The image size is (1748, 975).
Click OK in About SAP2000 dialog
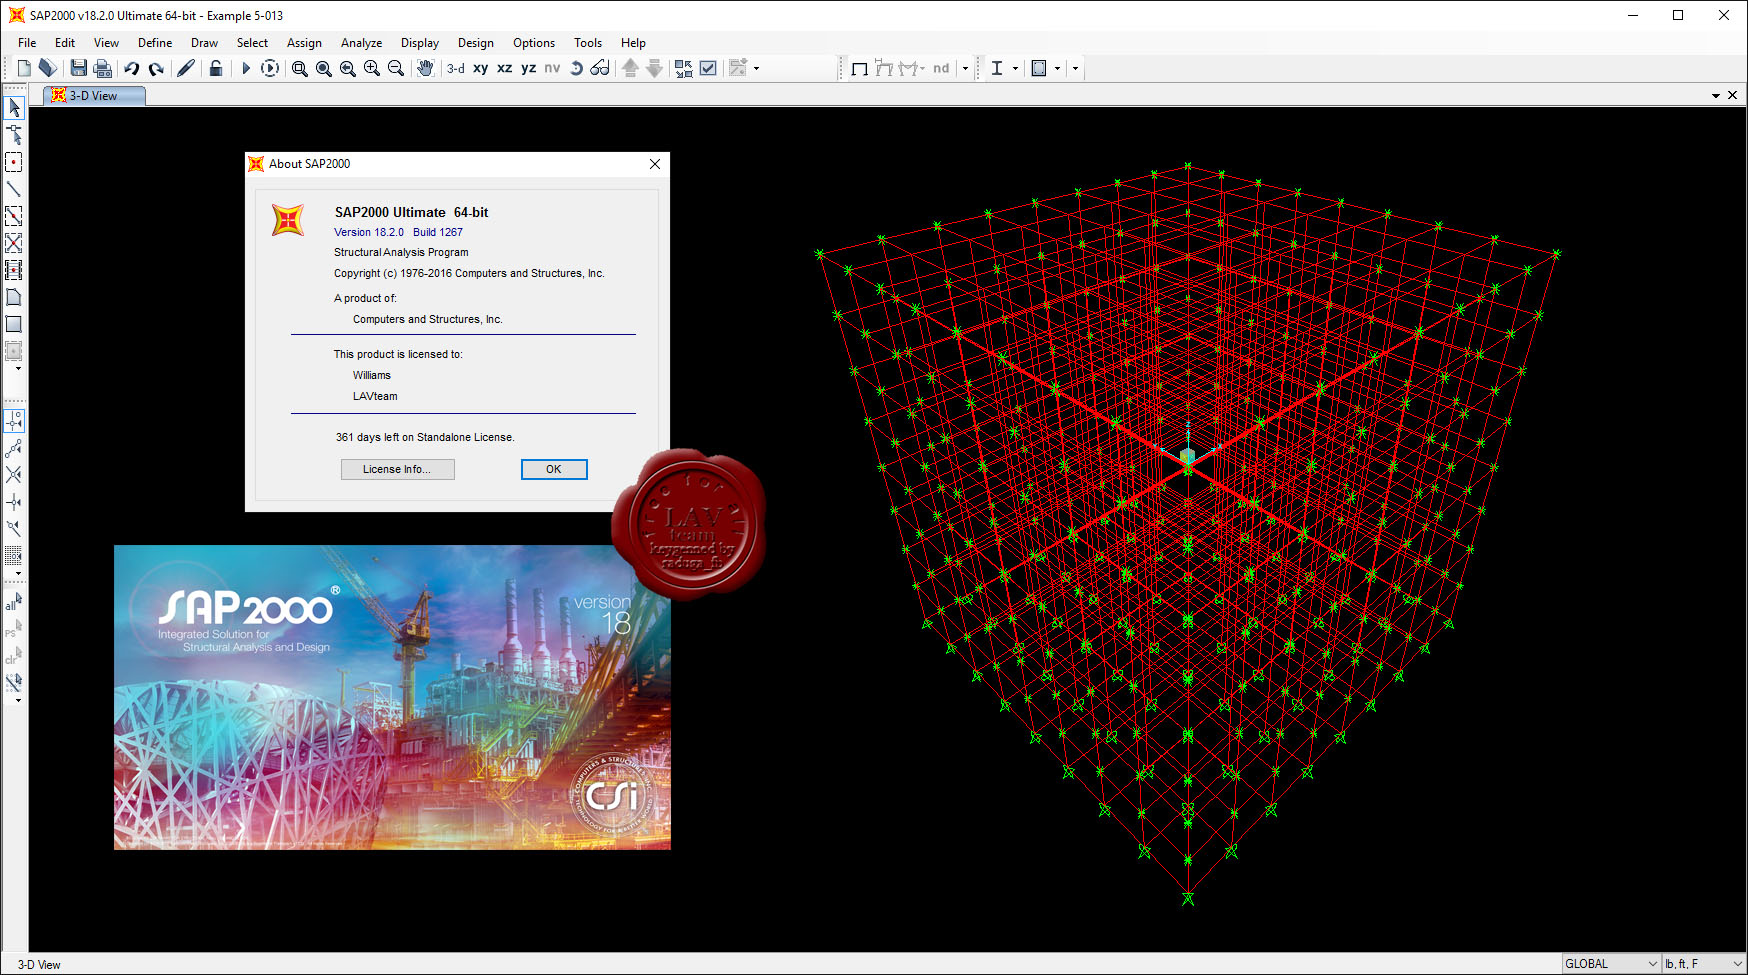click(554, 469)
